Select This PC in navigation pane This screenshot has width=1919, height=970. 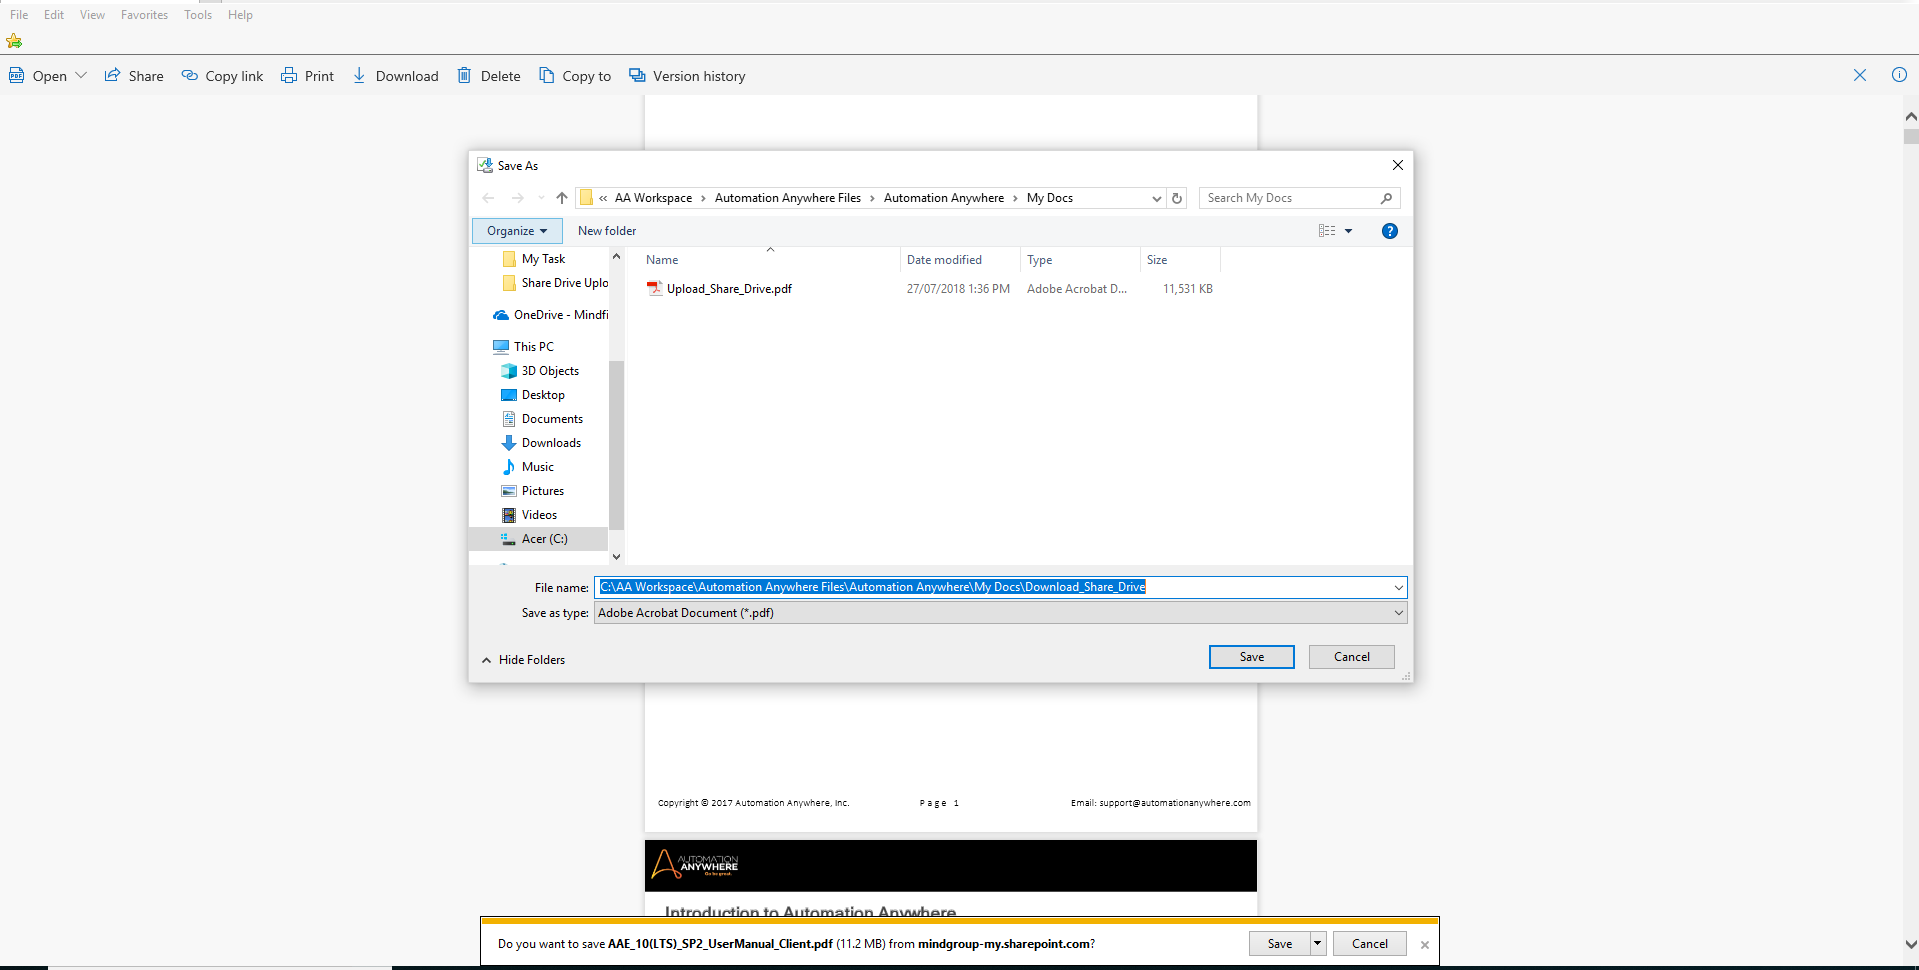tap(523, 347)
